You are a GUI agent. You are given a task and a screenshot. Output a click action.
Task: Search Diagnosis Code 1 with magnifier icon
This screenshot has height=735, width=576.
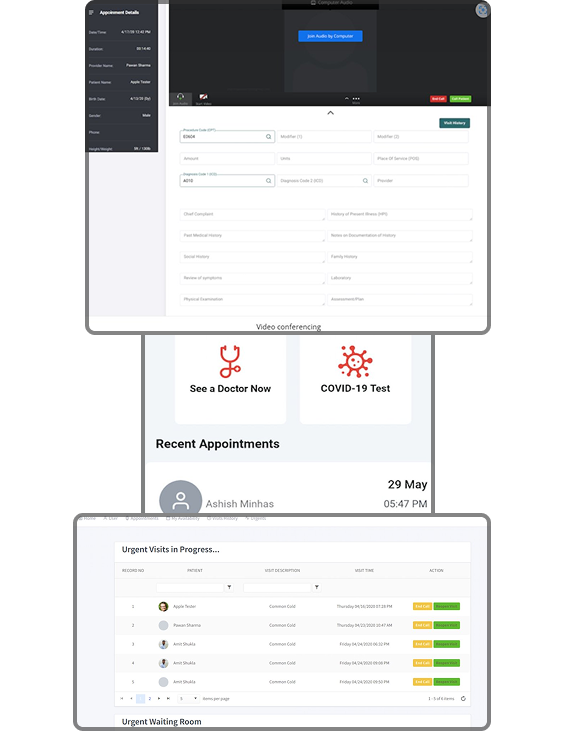click(269, 181)
